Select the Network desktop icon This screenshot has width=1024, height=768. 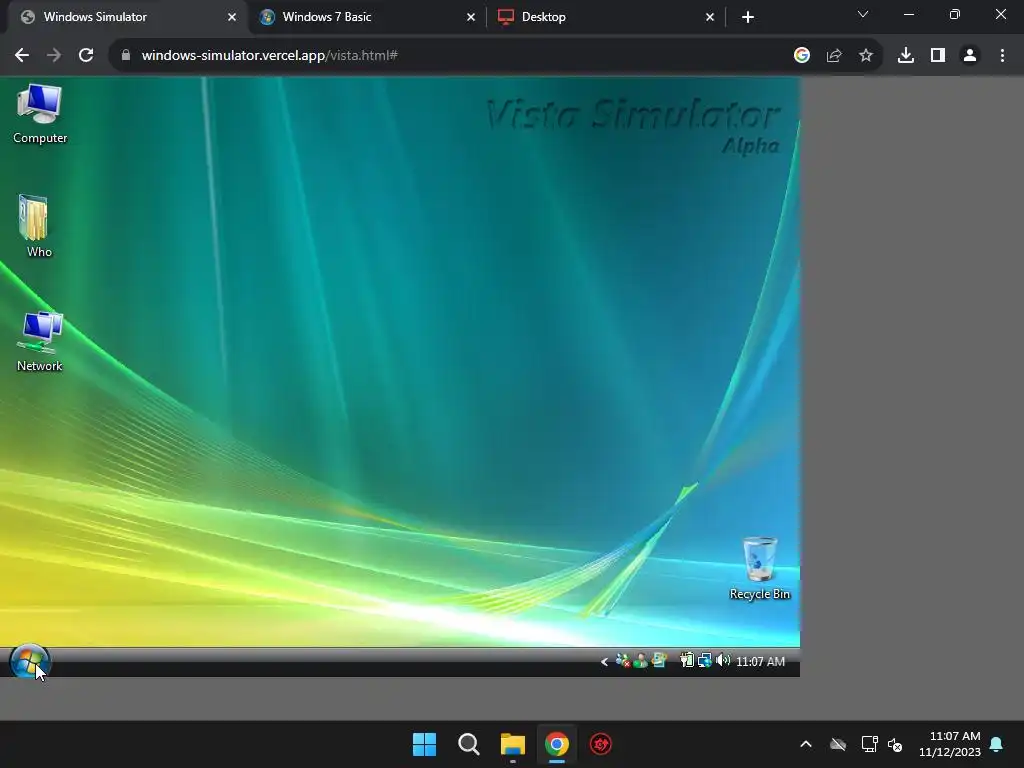(x=39, y=342)
